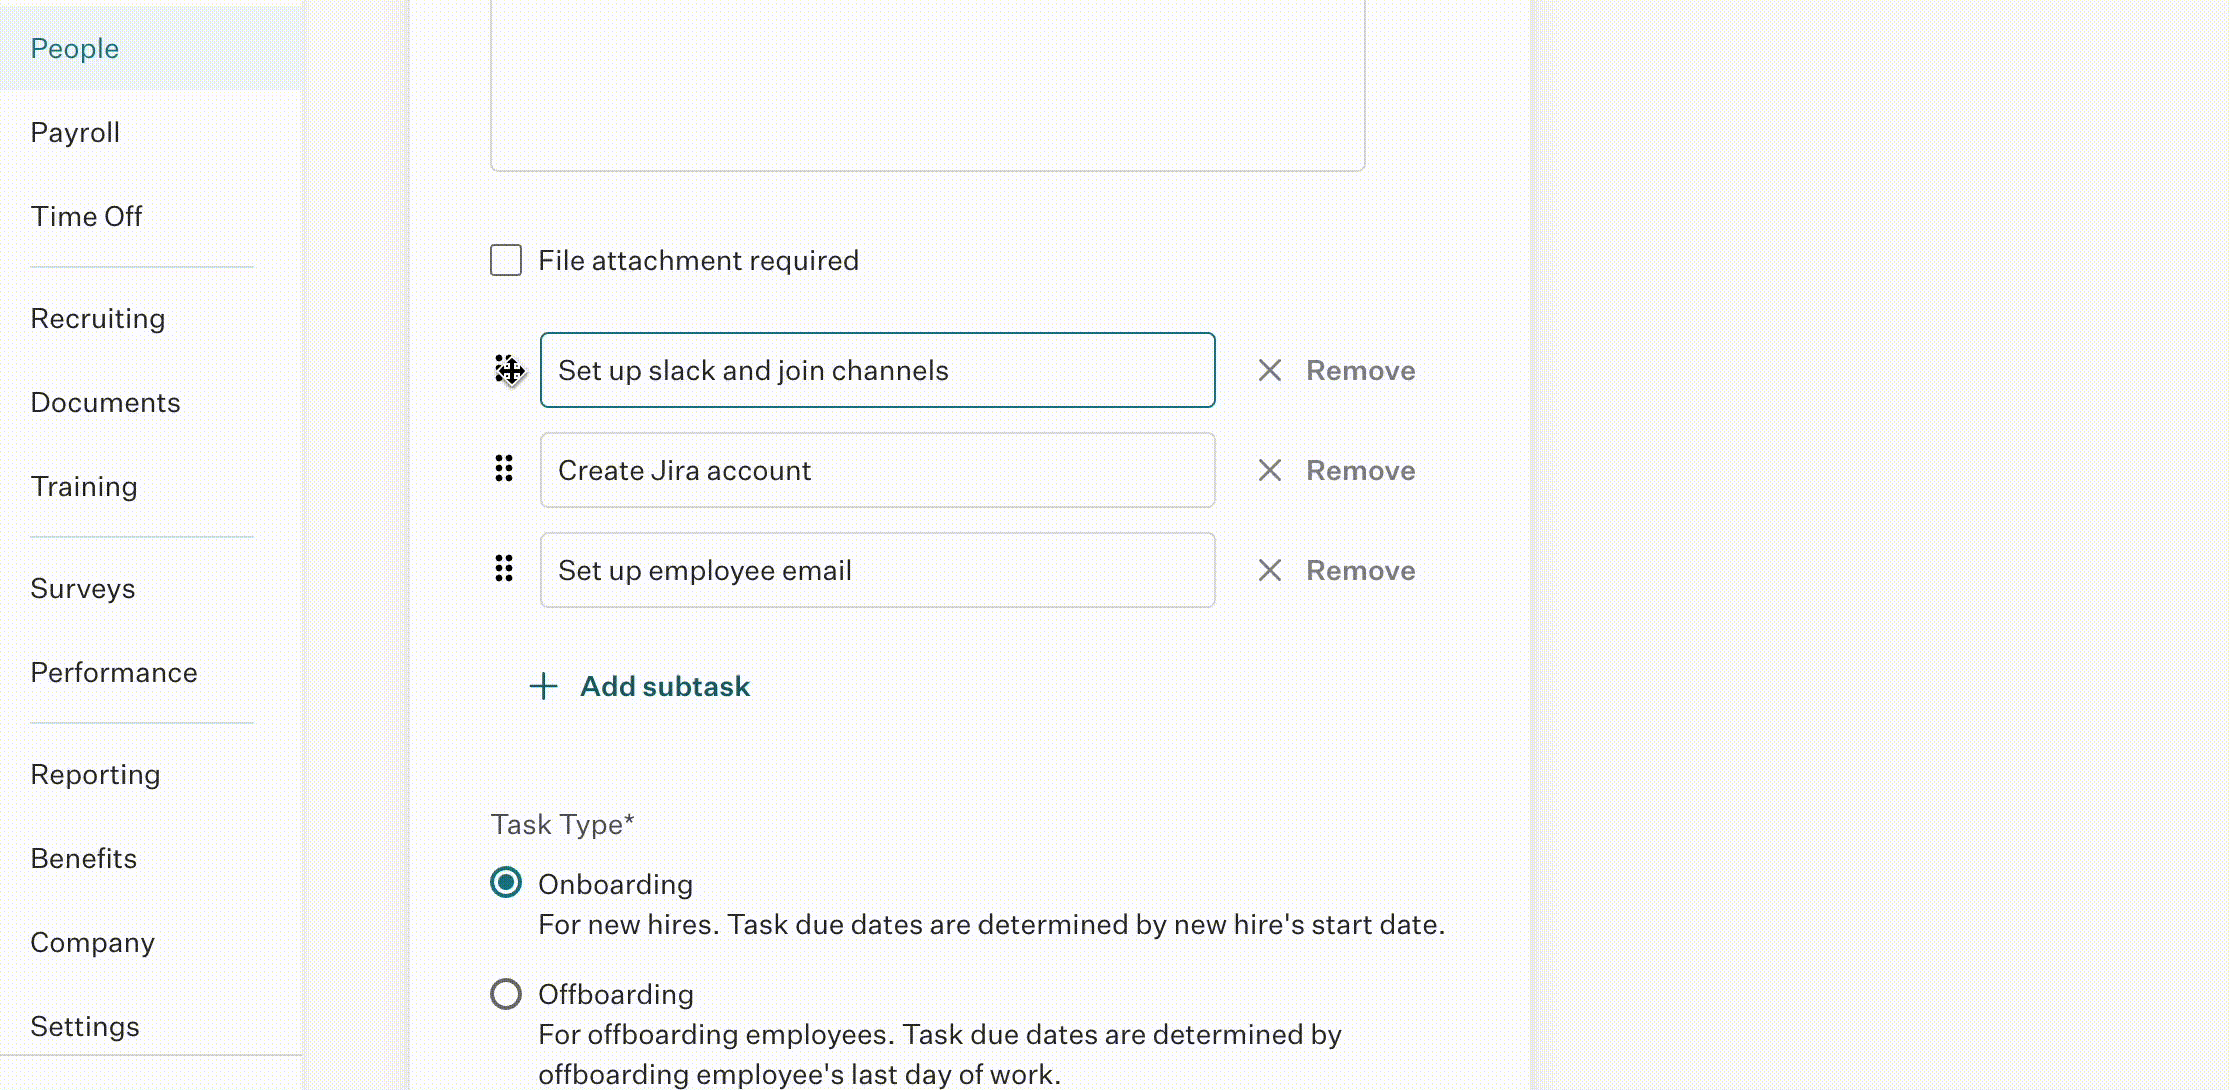The height and width of the screenshot is (1090, 2230).
Task: Navigate to the Payroll section
Action: click(x=75, y=131)
